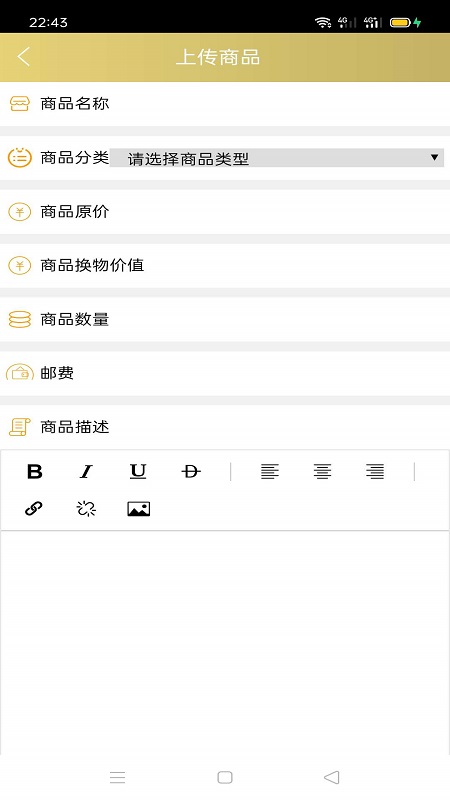Insert a hyperlink in the description

(x=34, y=509)
